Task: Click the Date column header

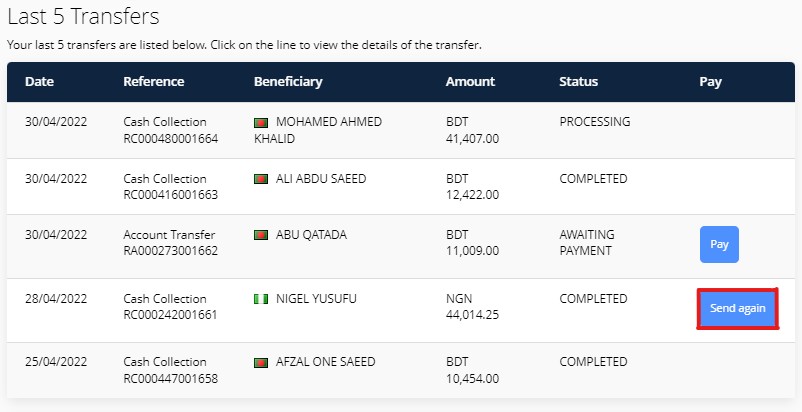Action: tap(39, 82)
